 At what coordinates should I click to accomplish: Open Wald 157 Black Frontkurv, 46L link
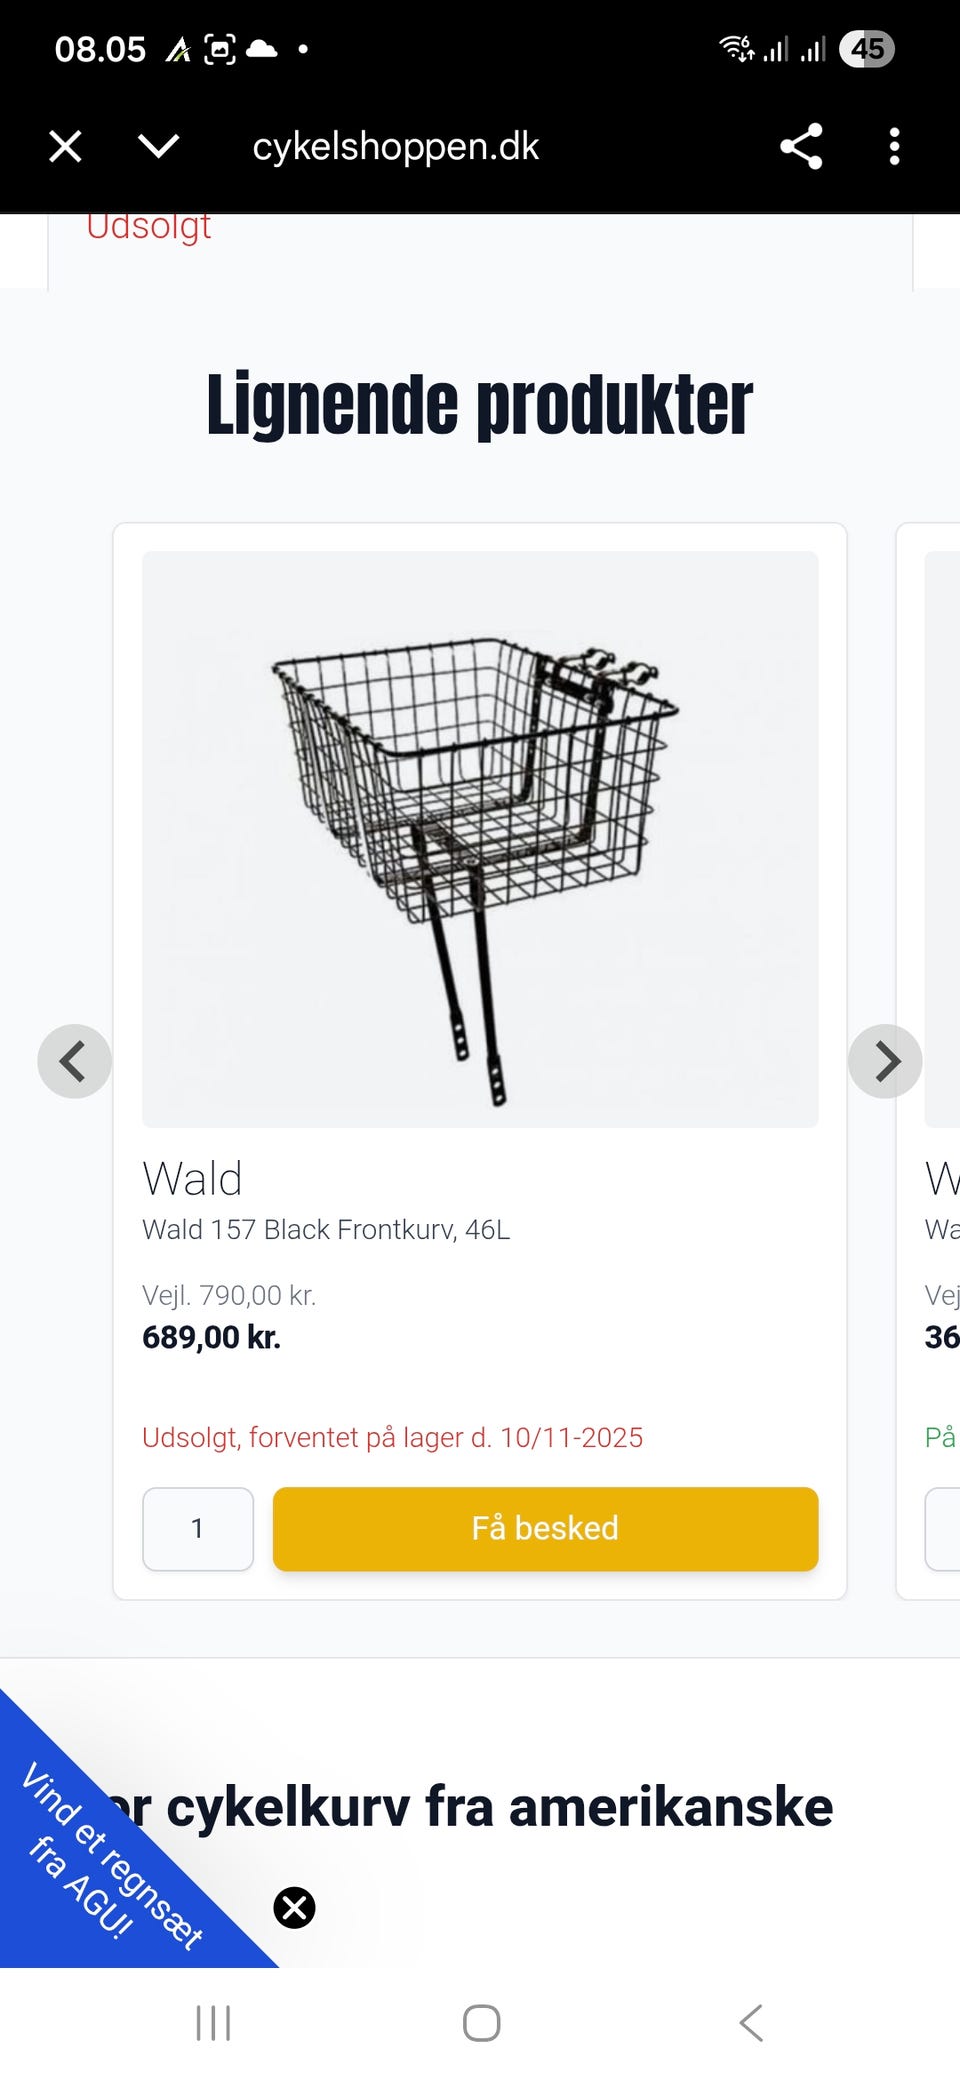pos(326,1229)
